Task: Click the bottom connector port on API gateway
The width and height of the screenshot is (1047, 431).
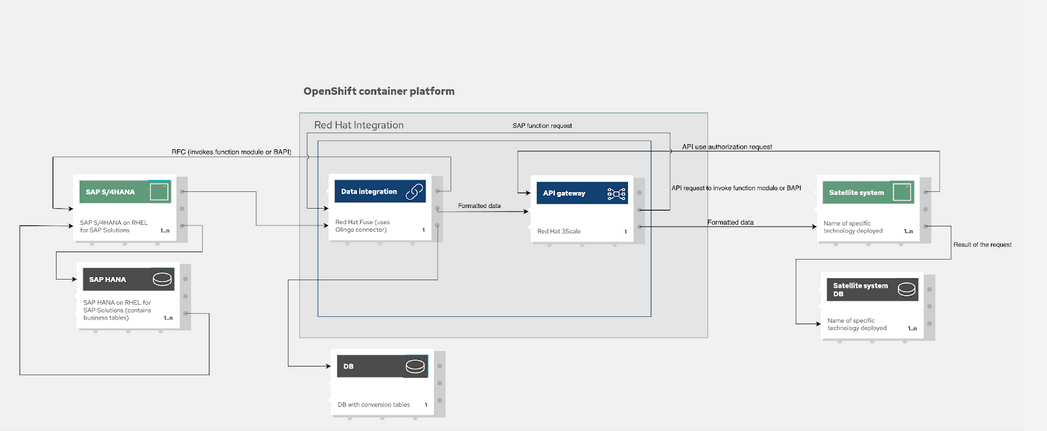Action: pyautogui.click(x=640, y=228)
